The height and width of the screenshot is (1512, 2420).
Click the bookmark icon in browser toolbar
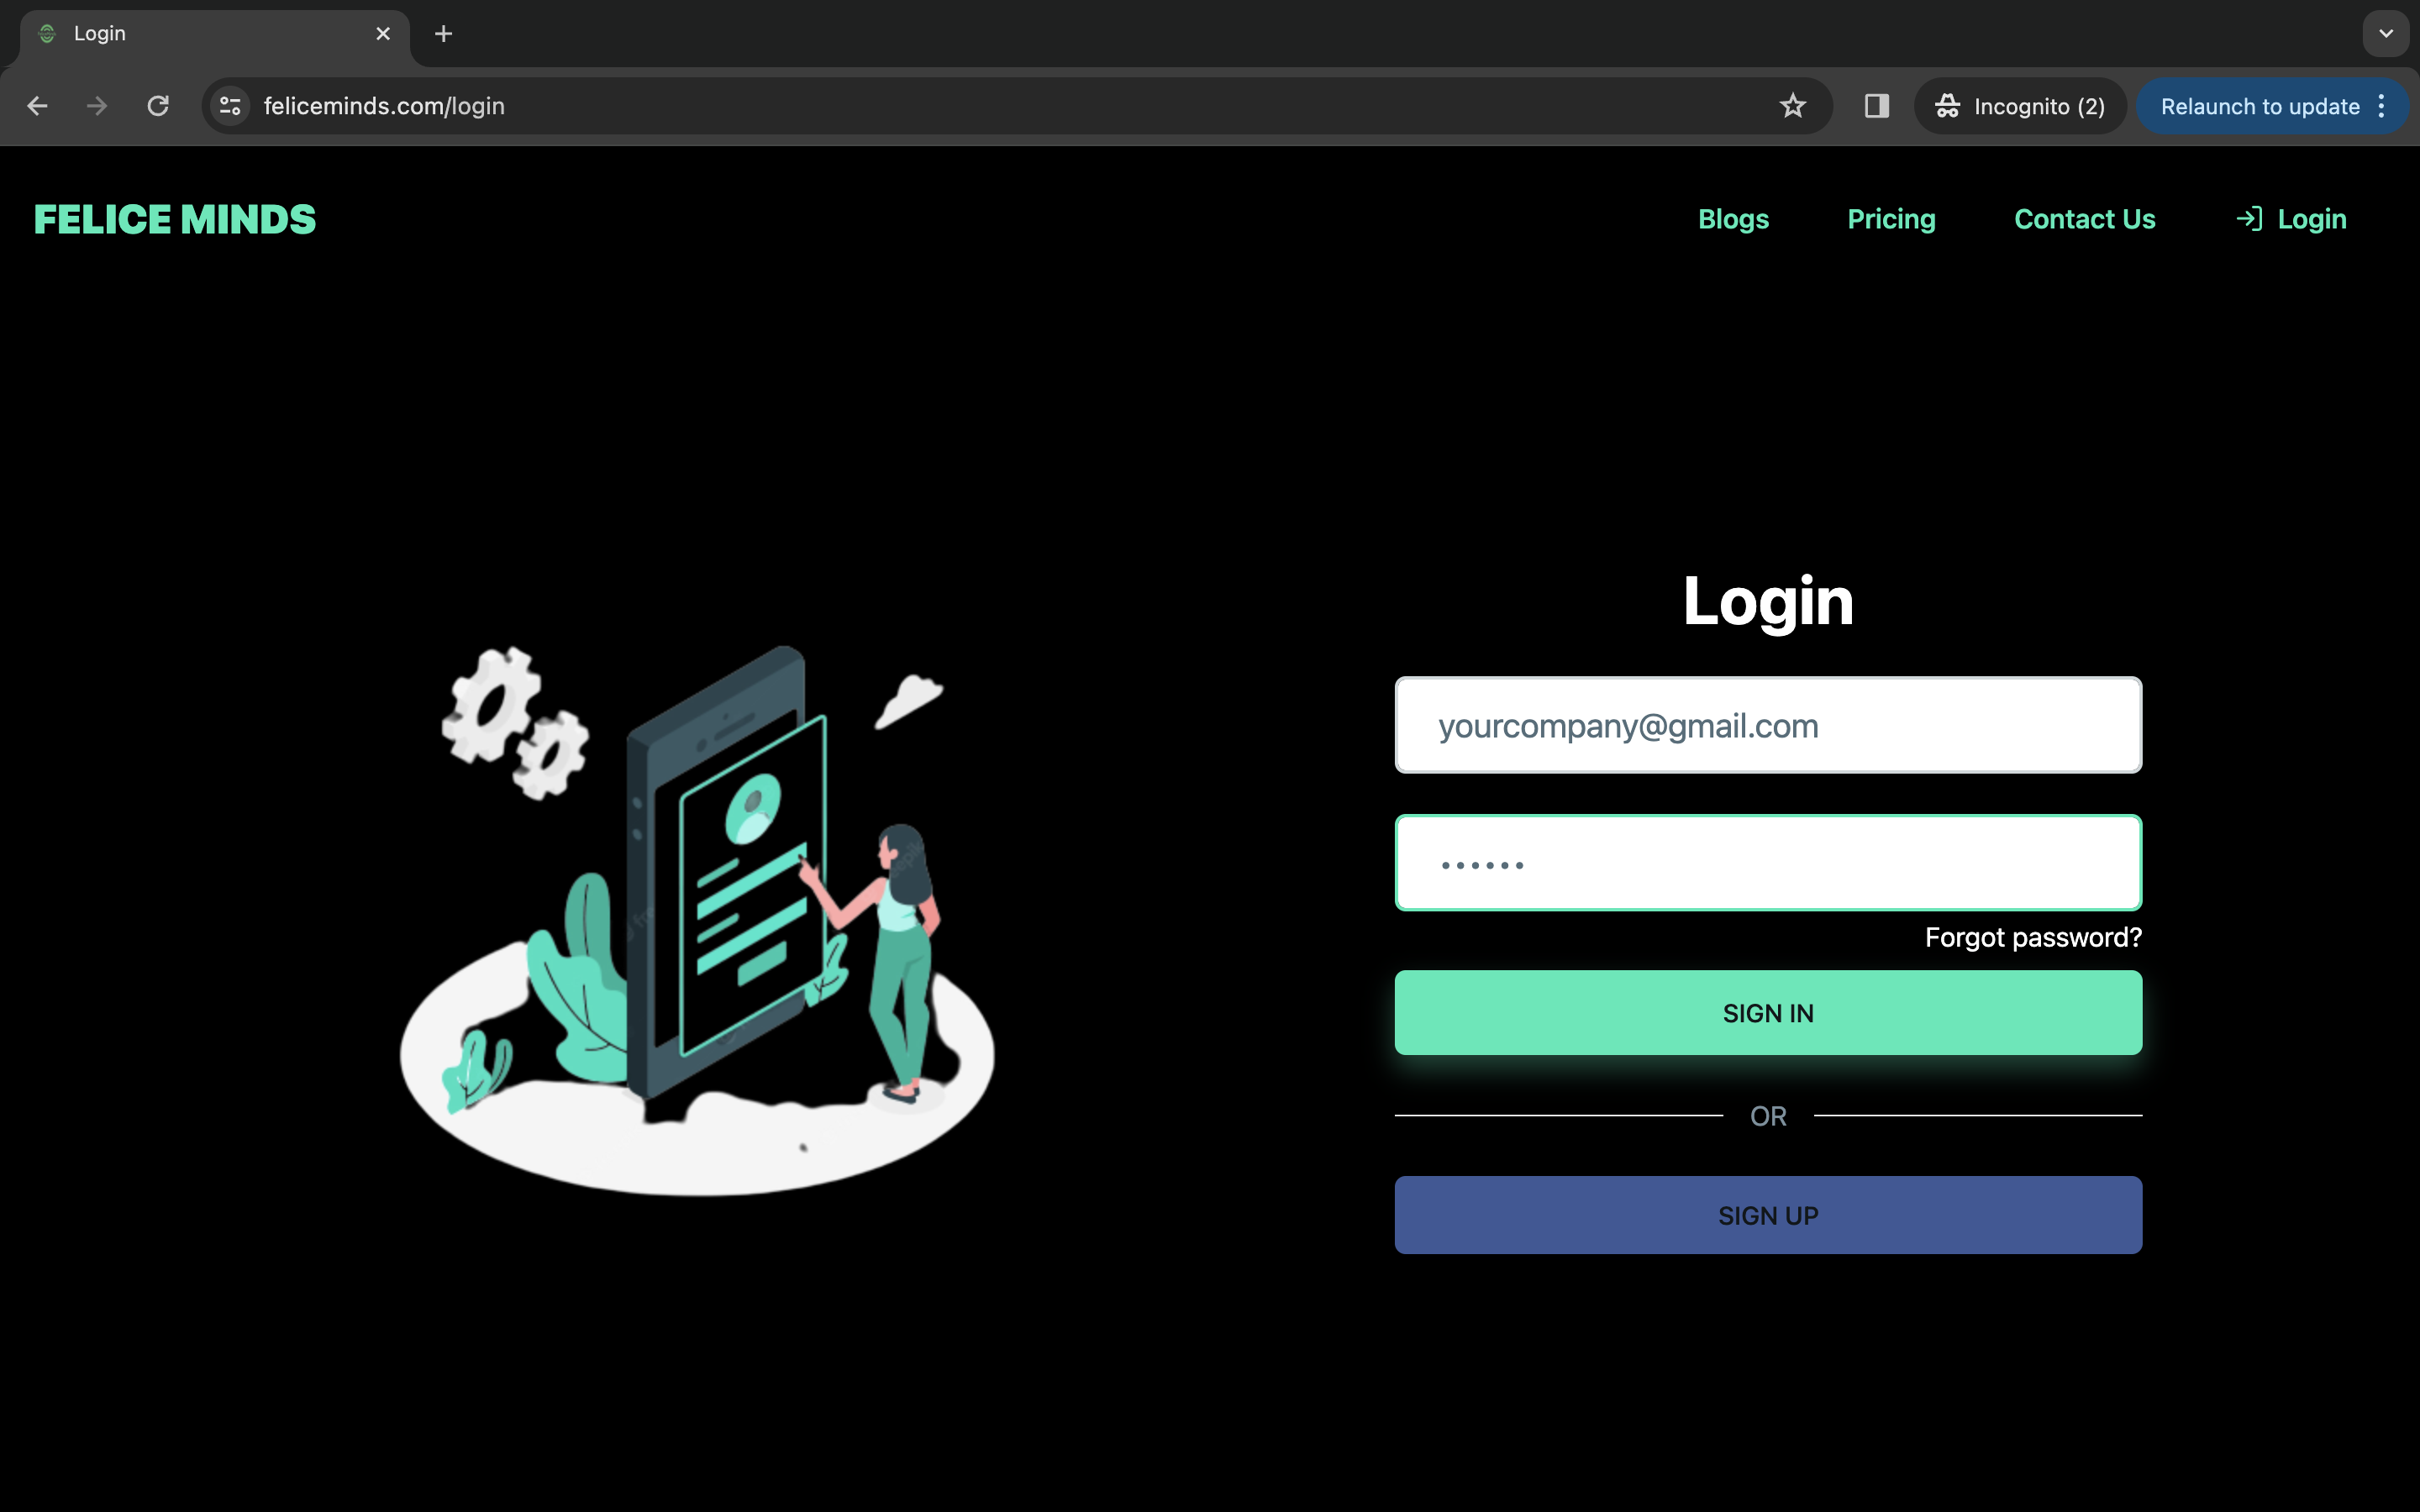1793,106
